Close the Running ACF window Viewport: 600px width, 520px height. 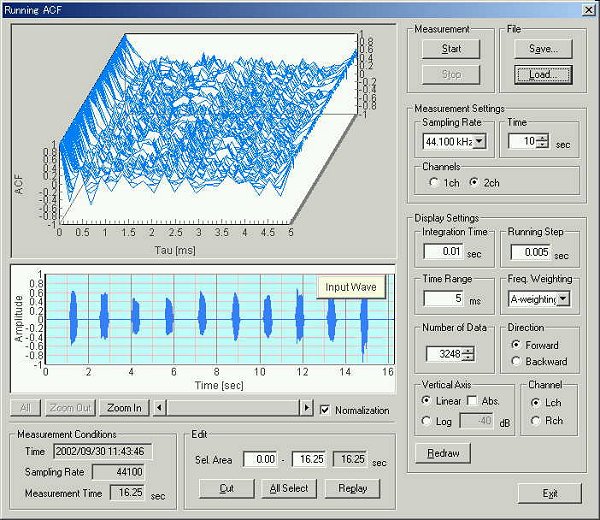589,10
